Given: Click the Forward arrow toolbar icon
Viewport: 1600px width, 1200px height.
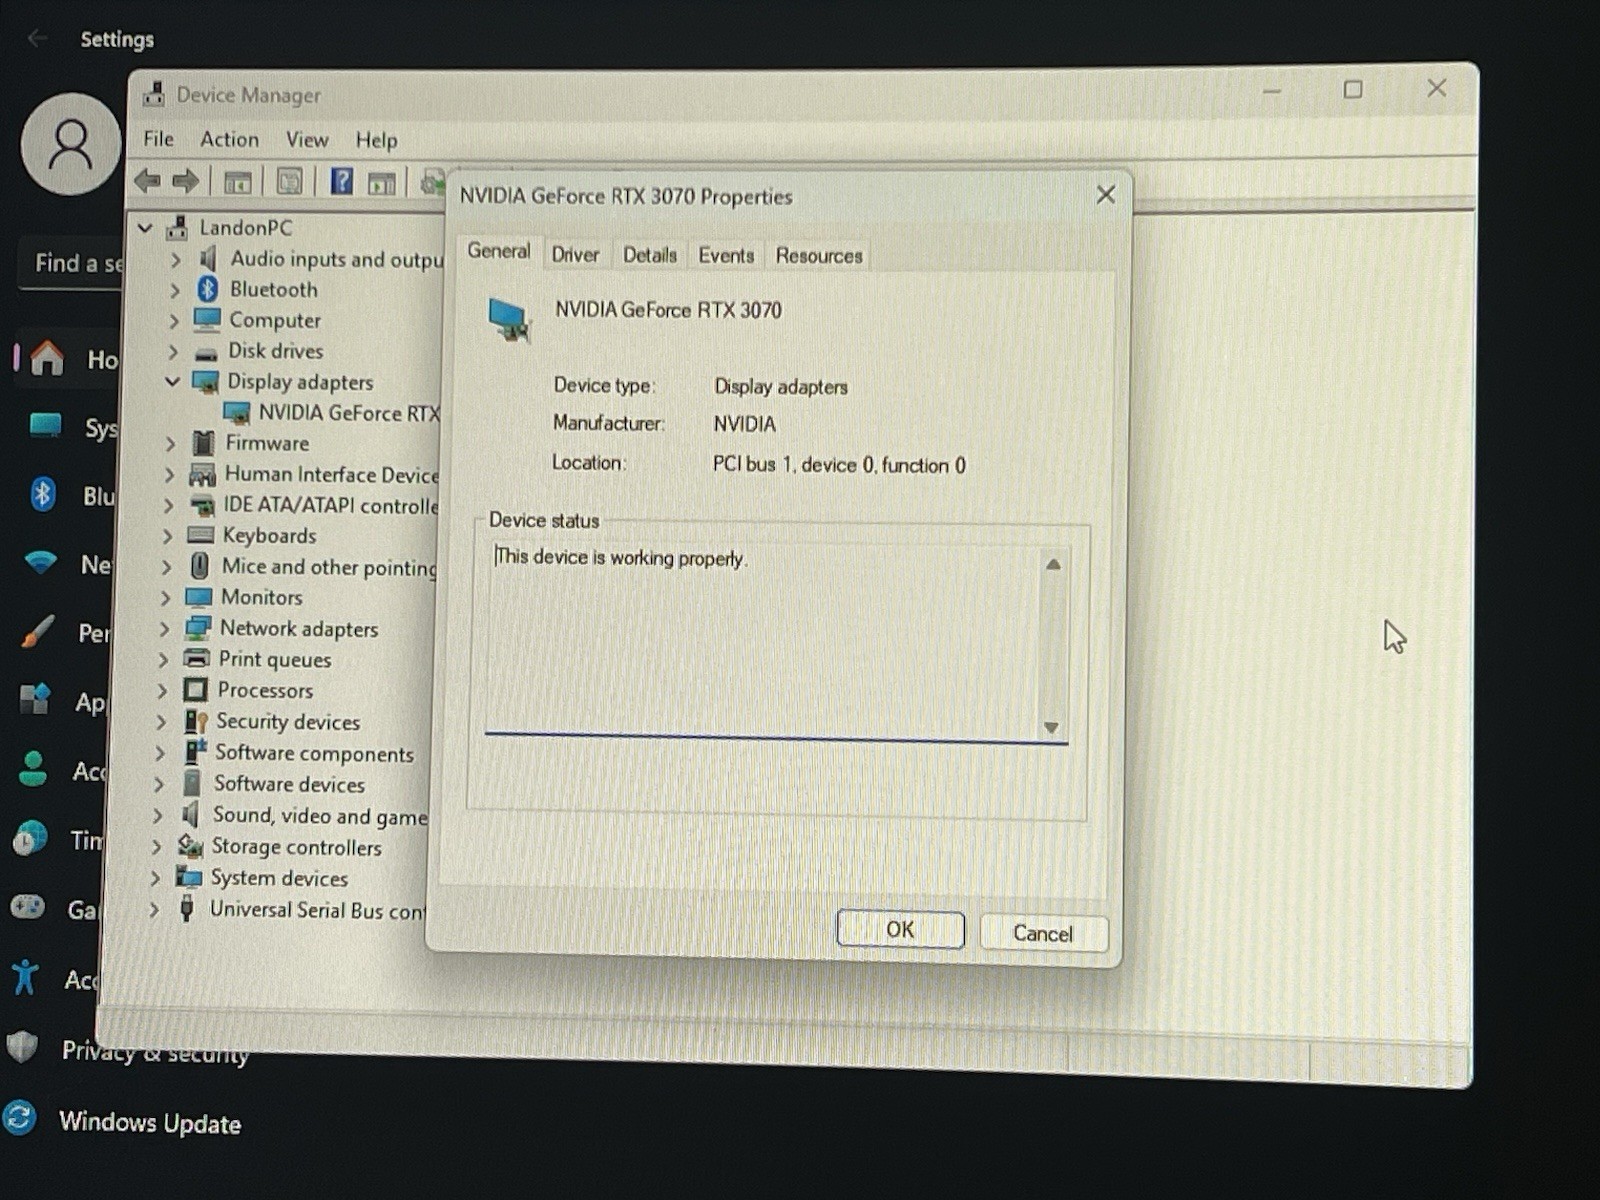Looking at the screenshot, I should (185, 181).
